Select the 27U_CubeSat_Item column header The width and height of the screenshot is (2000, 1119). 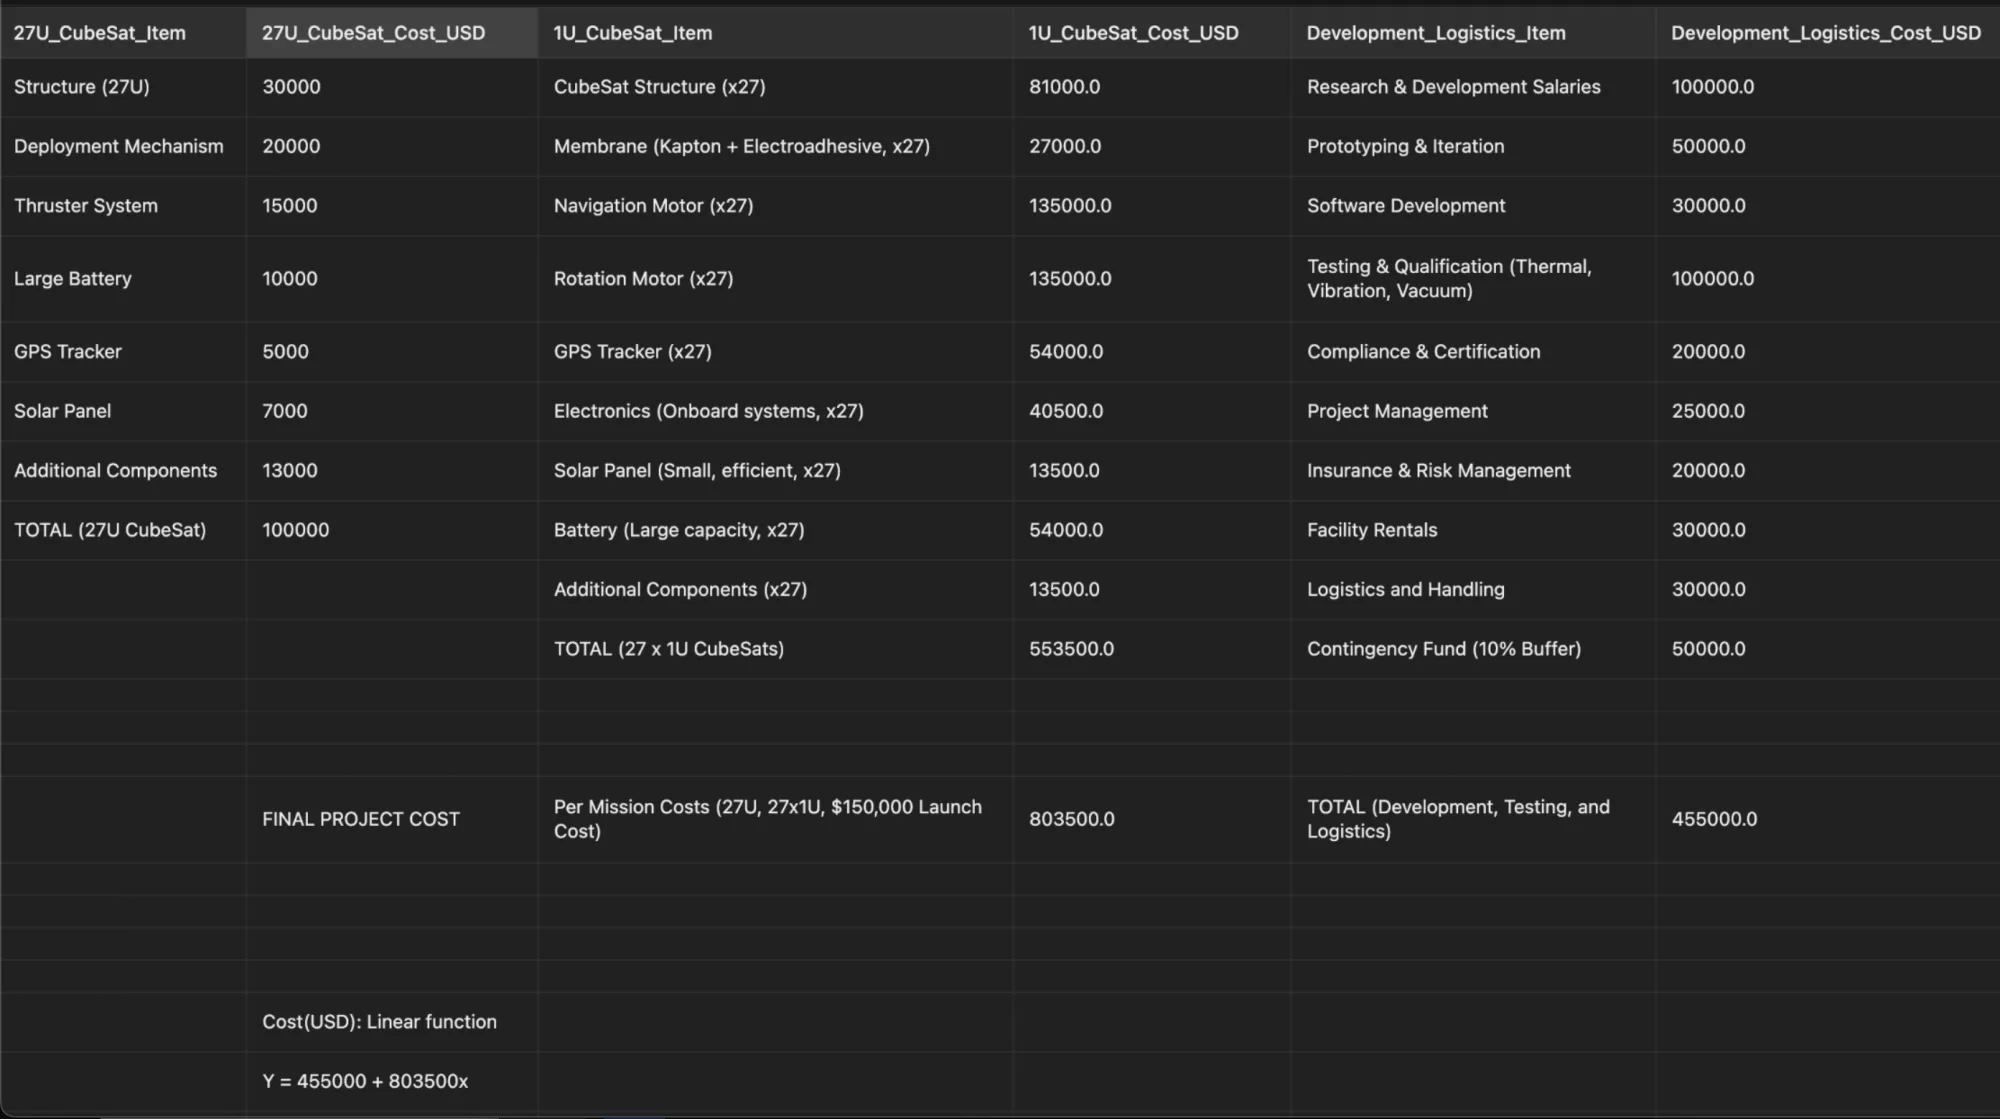tap(123, 33)
